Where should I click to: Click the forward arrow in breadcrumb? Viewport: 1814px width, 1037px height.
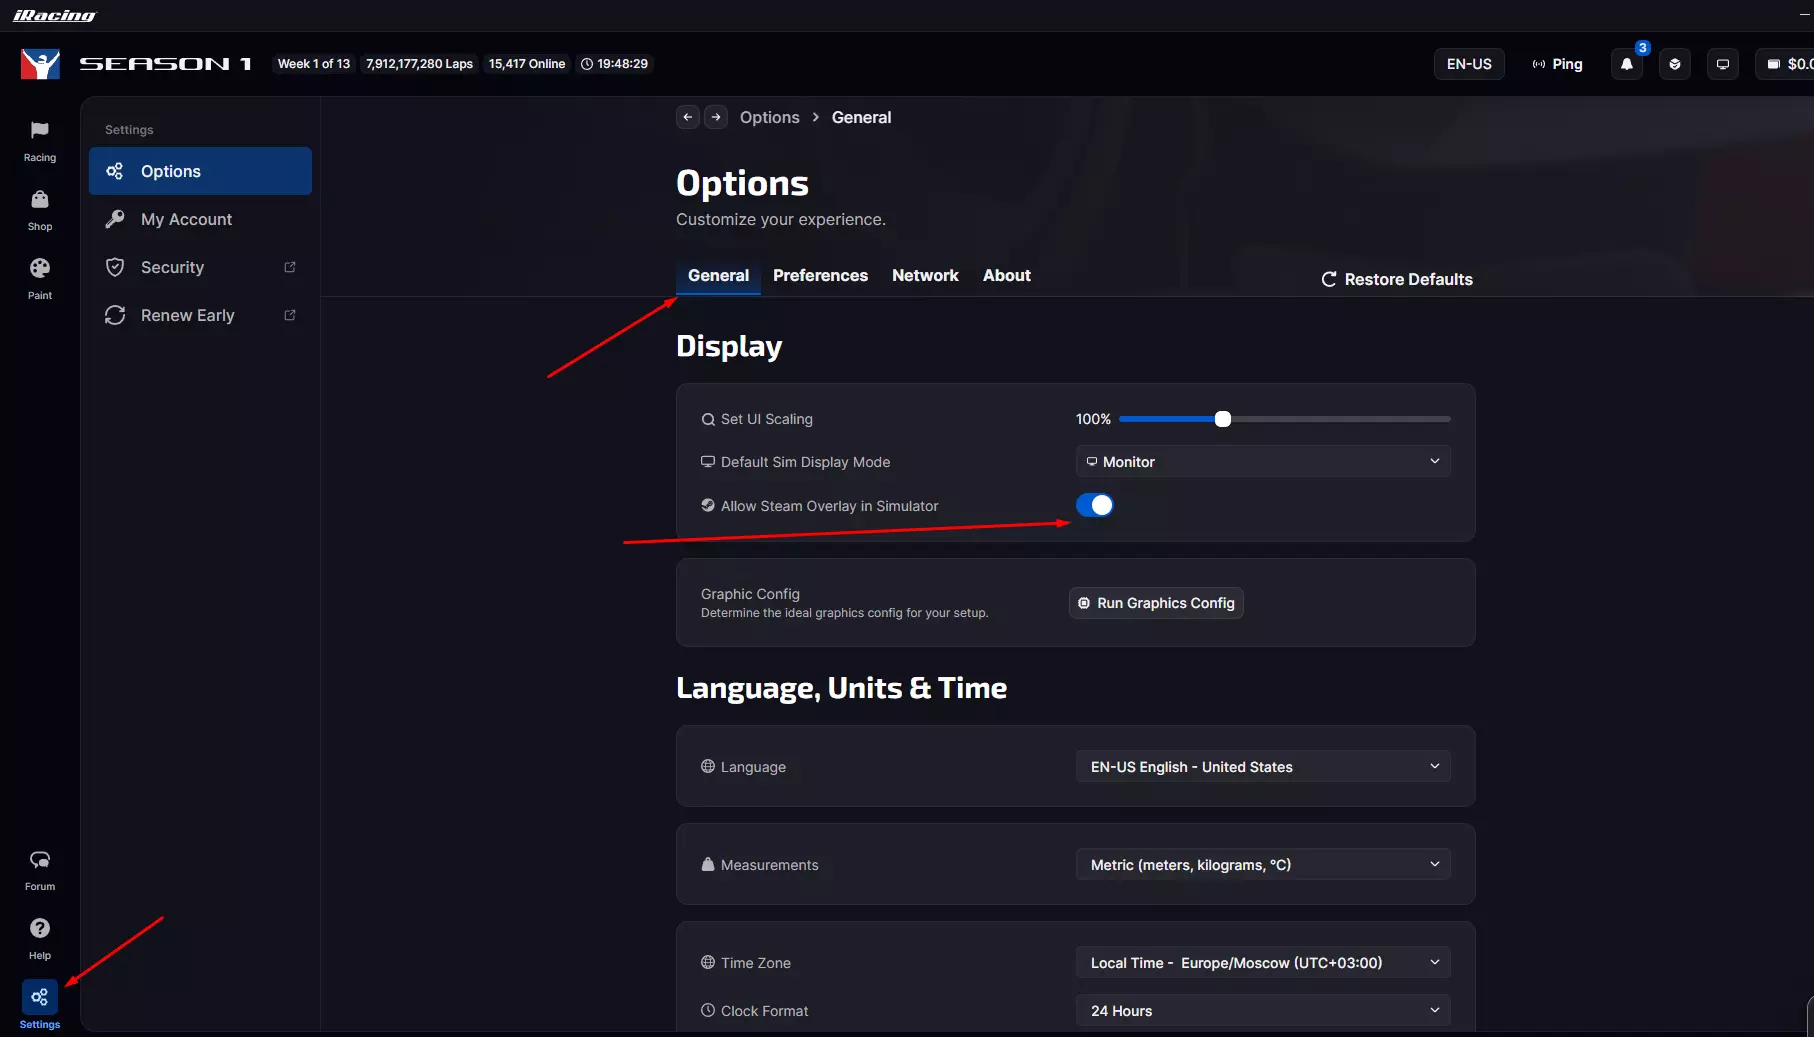(716, 117)
